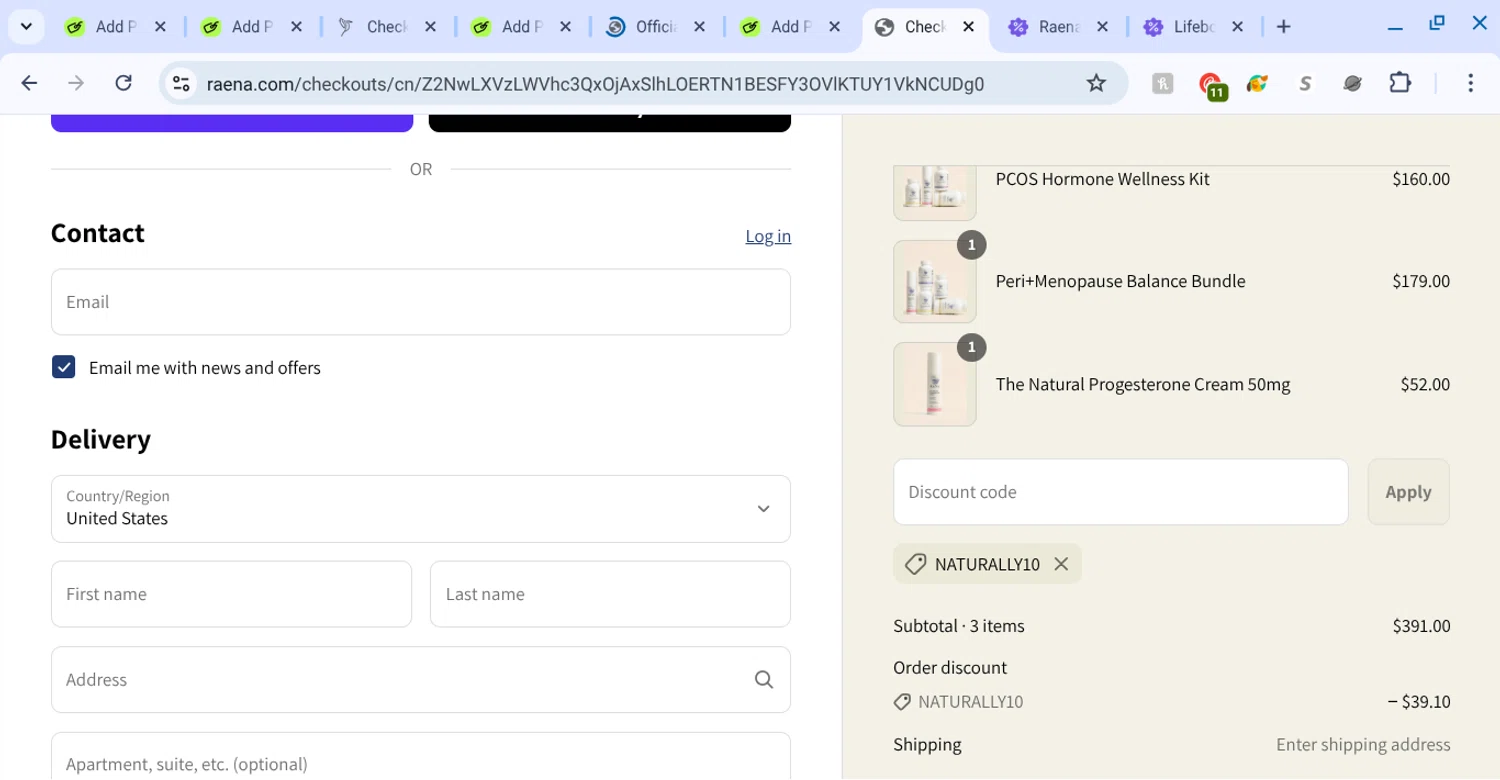This screenshot has height=780, width=1500.
Task: Focus the Discount code field
Action: (x=1120, y=492)
